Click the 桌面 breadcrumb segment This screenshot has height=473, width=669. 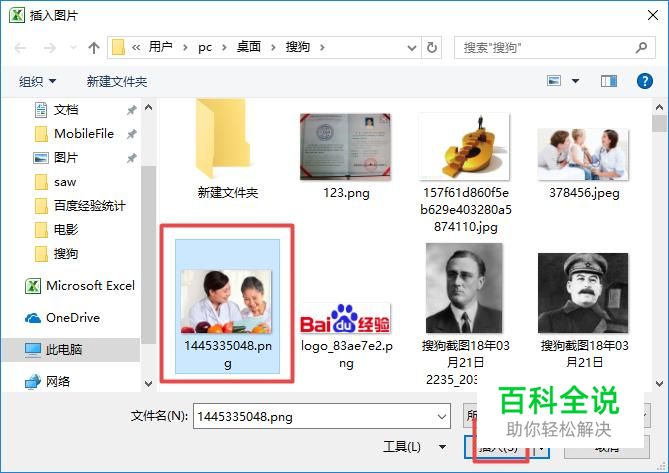248,46
